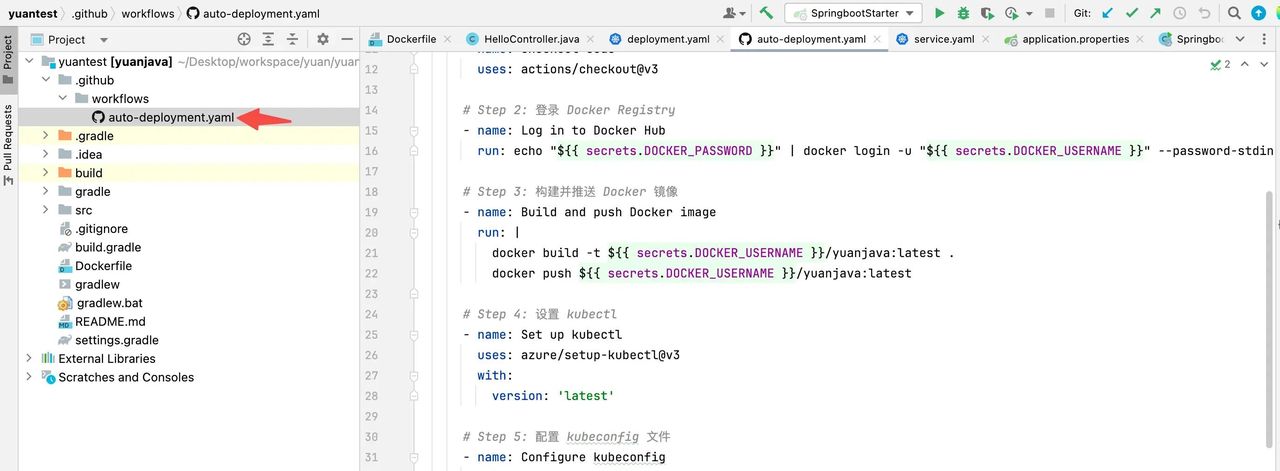Click yuantest breadcrumb in navigation bar

(33, 13)
